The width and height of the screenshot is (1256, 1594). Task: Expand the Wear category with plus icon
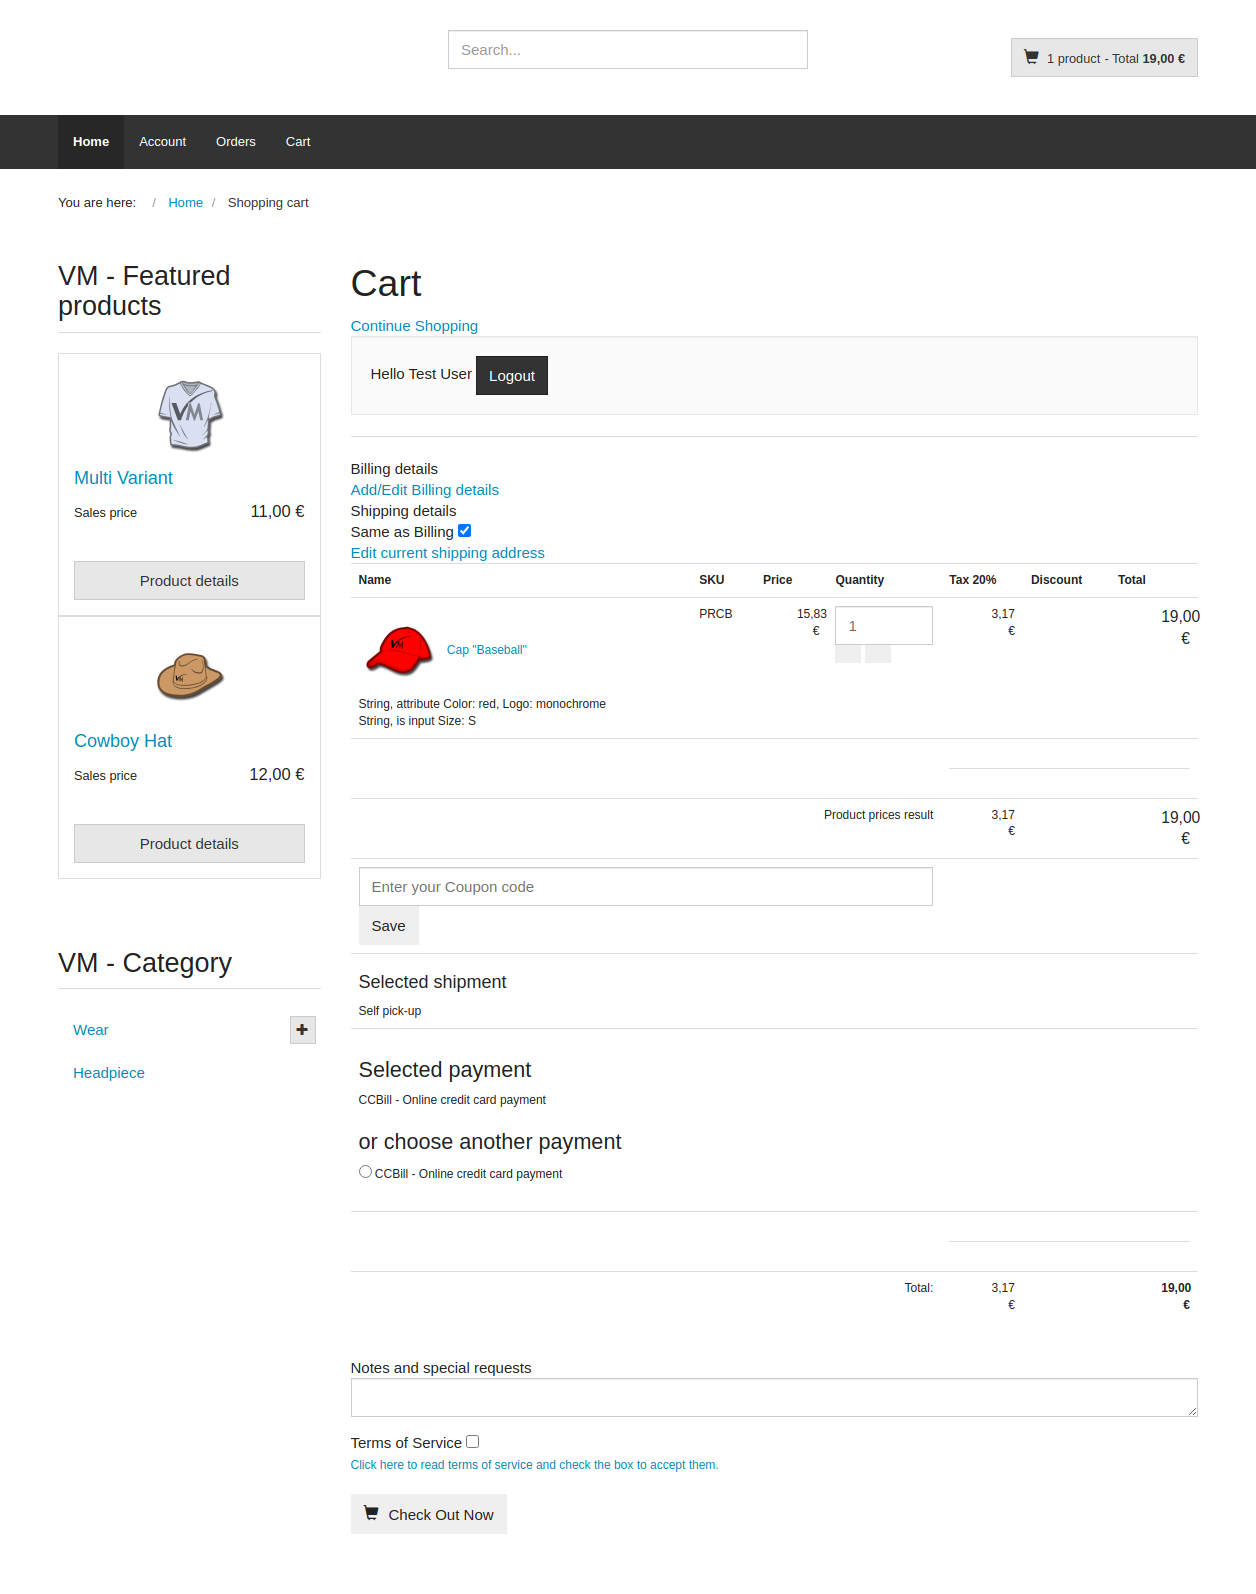pos(302,1030)
